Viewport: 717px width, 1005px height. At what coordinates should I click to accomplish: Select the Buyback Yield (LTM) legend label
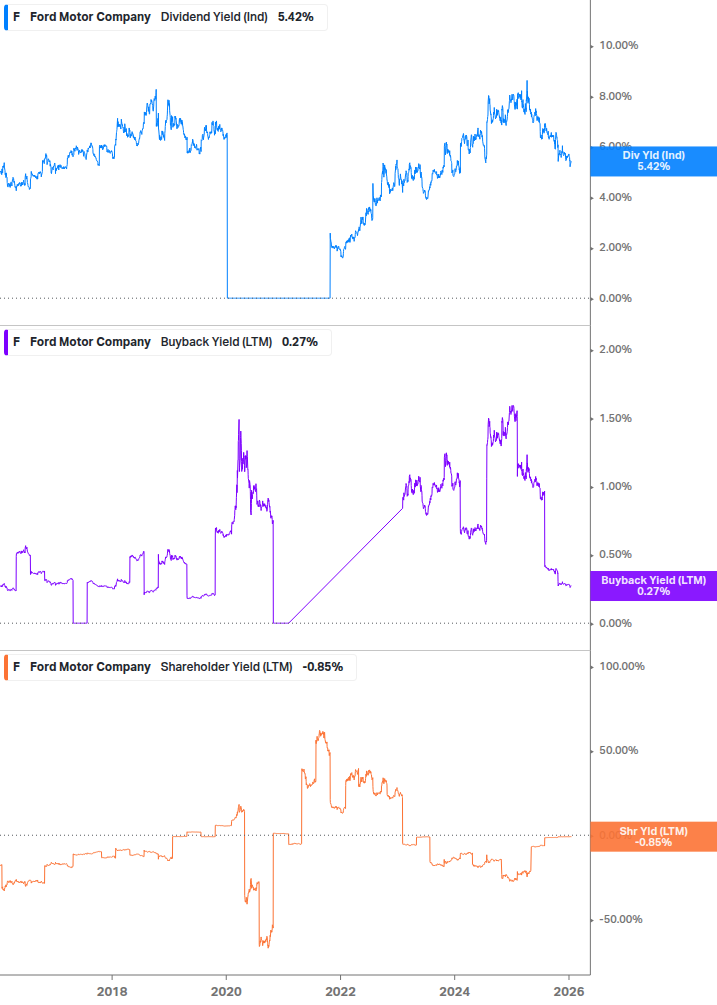click(x=216, y=342)
